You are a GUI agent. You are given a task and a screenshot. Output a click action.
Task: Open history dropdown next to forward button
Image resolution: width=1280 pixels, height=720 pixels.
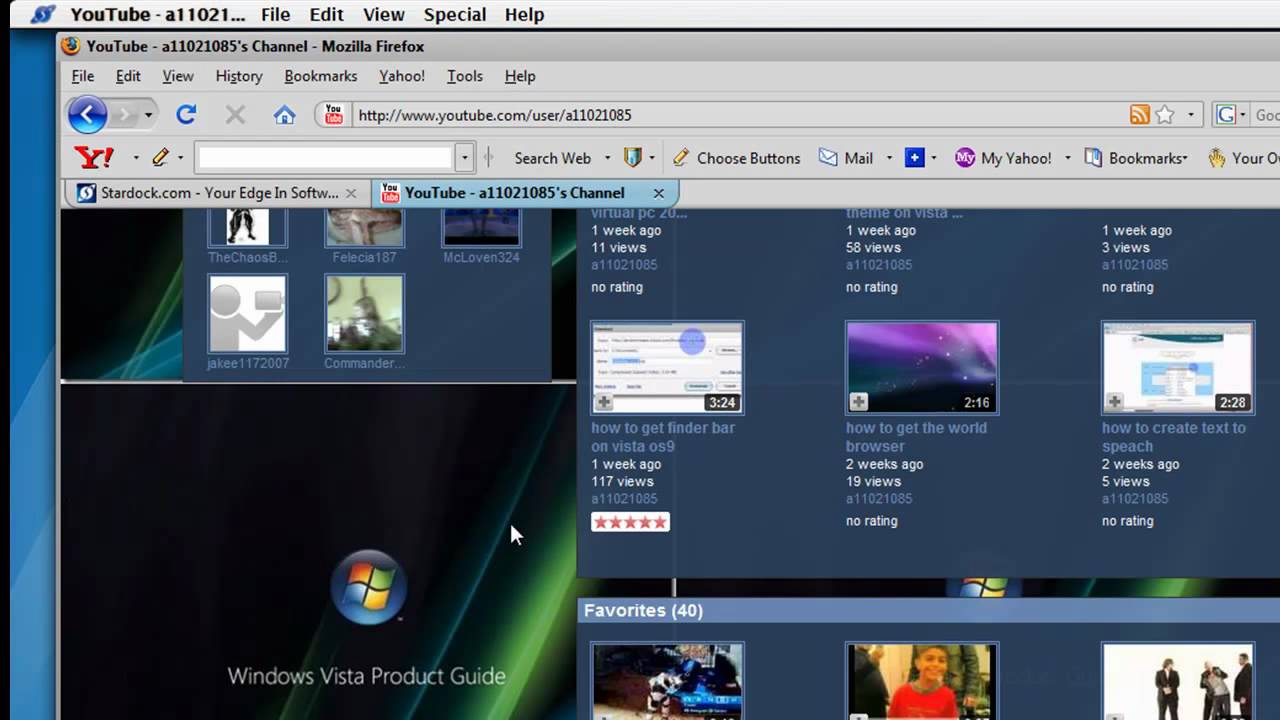(x=148, y=115)
